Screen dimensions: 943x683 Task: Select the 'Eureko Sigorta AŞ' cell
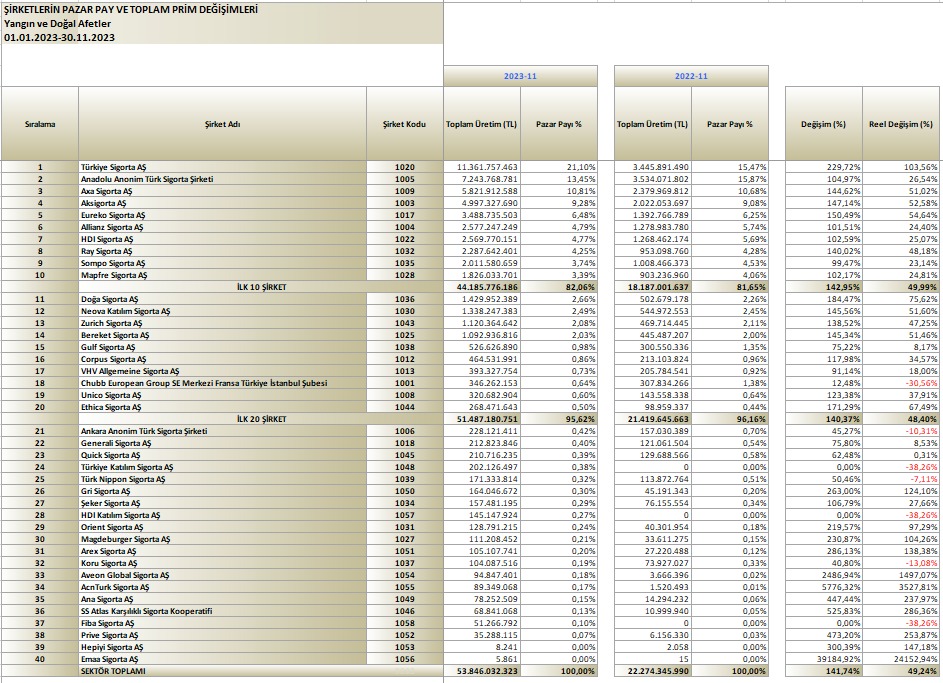[x=223, y=215]
